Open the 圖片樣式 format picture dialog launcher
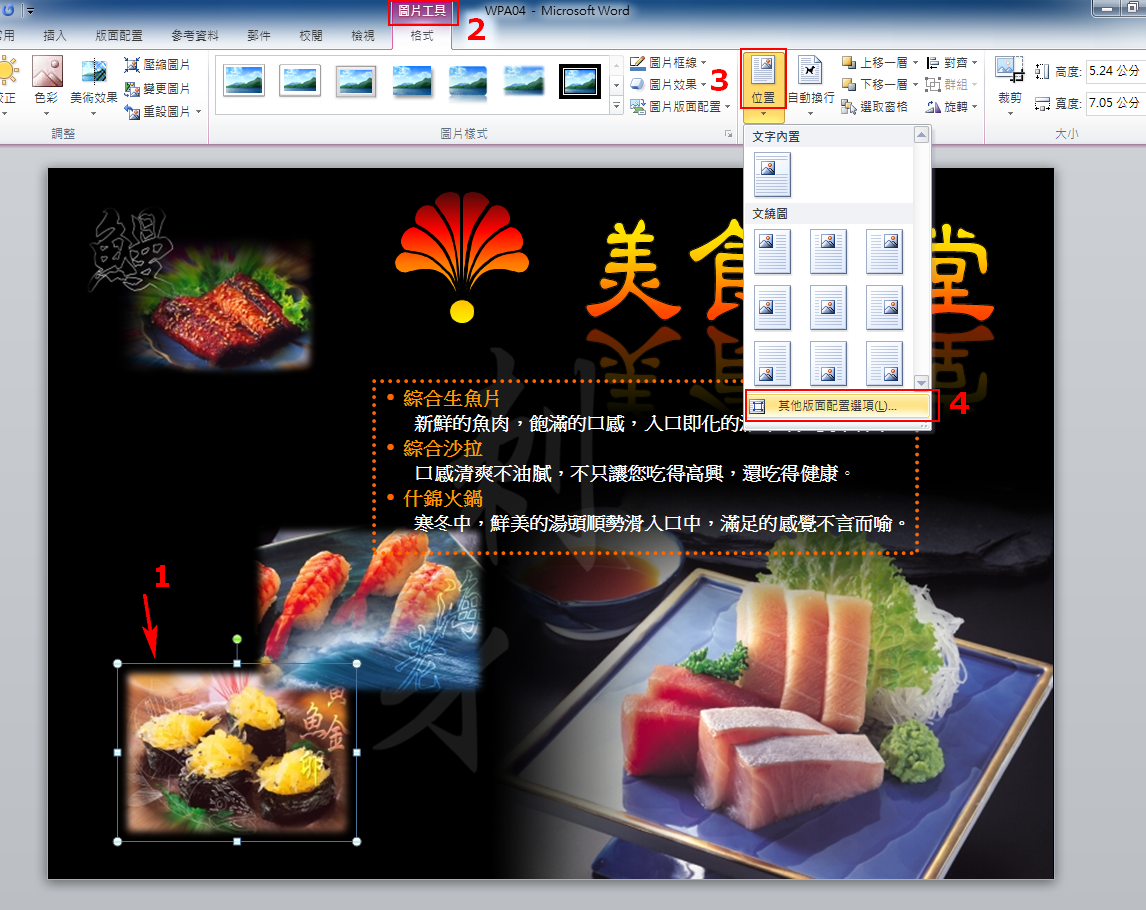1146x910 pixels. point(728,134)
